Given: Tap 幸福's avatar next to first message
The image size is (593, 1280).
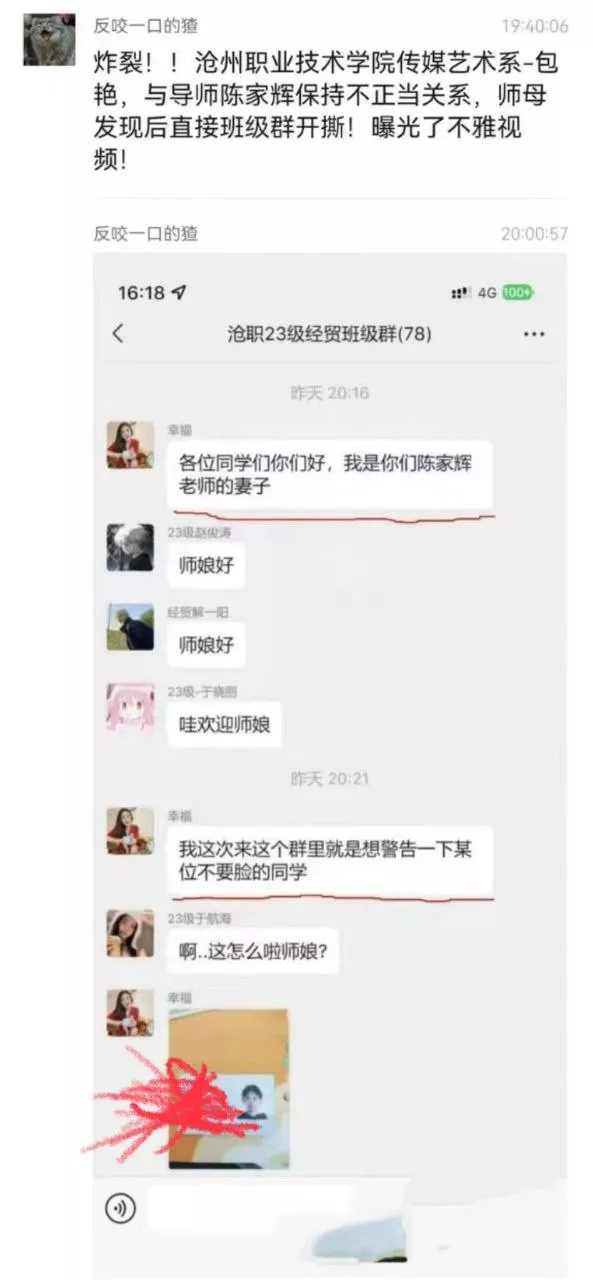Looking at the screenshot, I should pos(130,445).
